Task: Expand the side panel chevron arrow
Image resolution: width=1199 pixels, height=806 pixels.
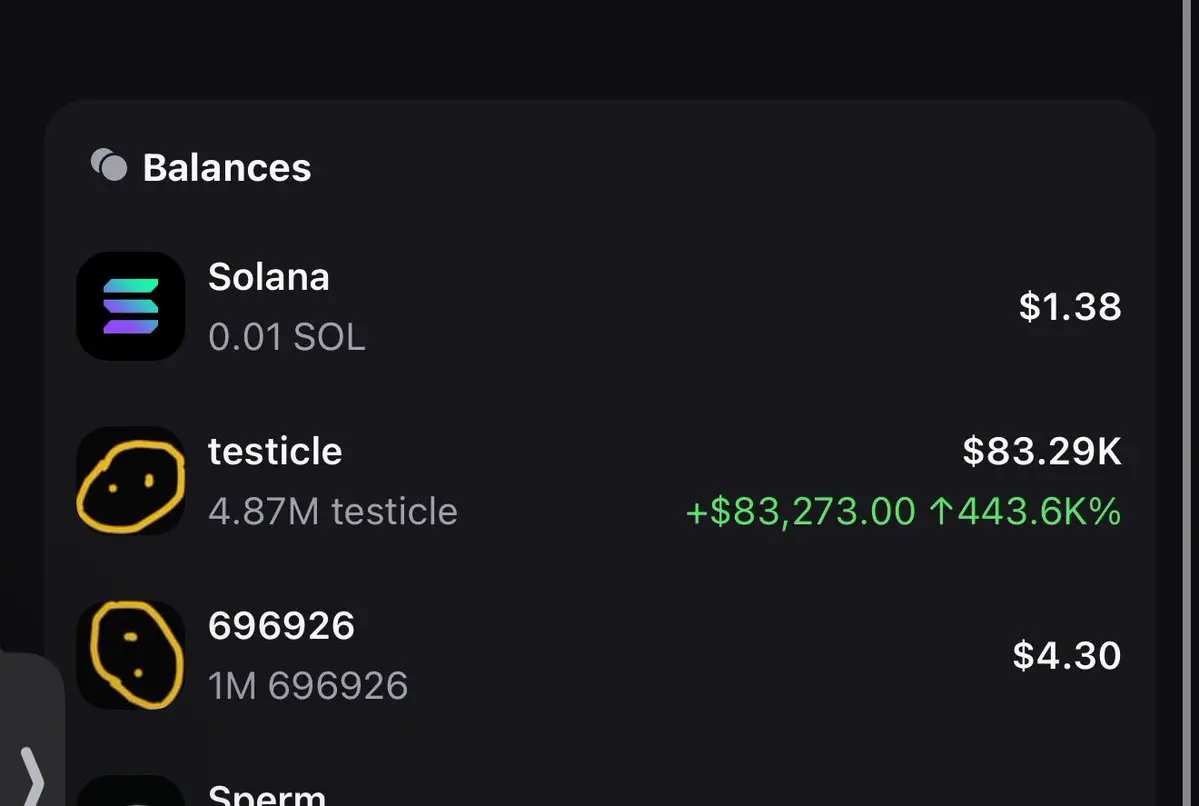Action: [32, 775]
